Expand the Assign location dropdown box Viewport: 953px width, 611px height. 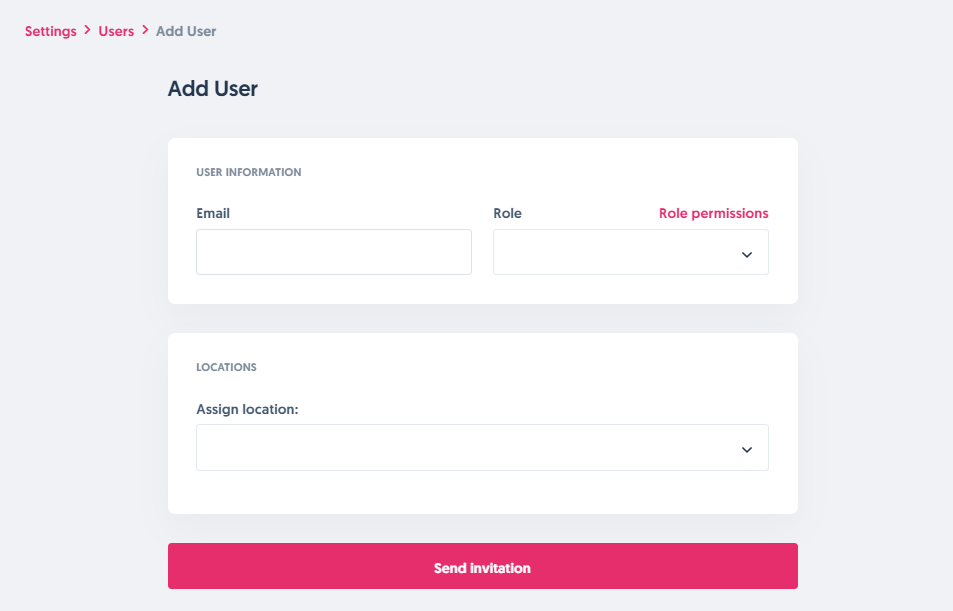tap(470, 448)
